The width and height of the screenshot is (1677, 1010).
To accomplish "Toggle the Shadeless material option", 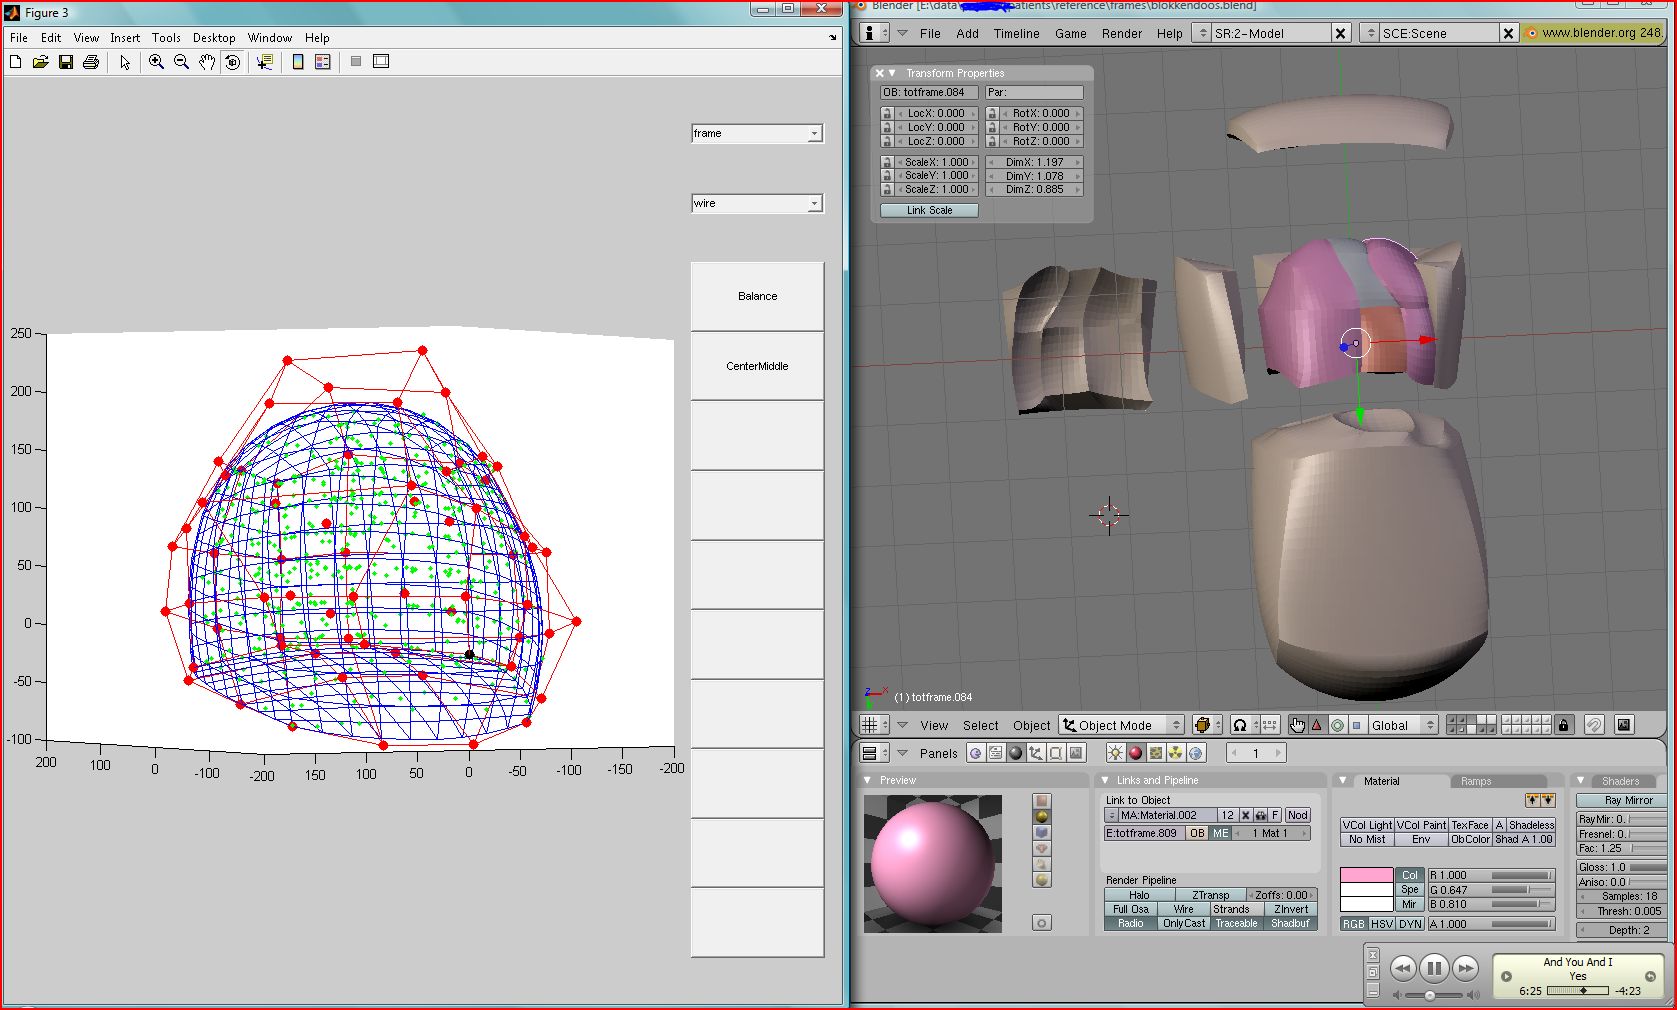I will (x=1531, y=825).
